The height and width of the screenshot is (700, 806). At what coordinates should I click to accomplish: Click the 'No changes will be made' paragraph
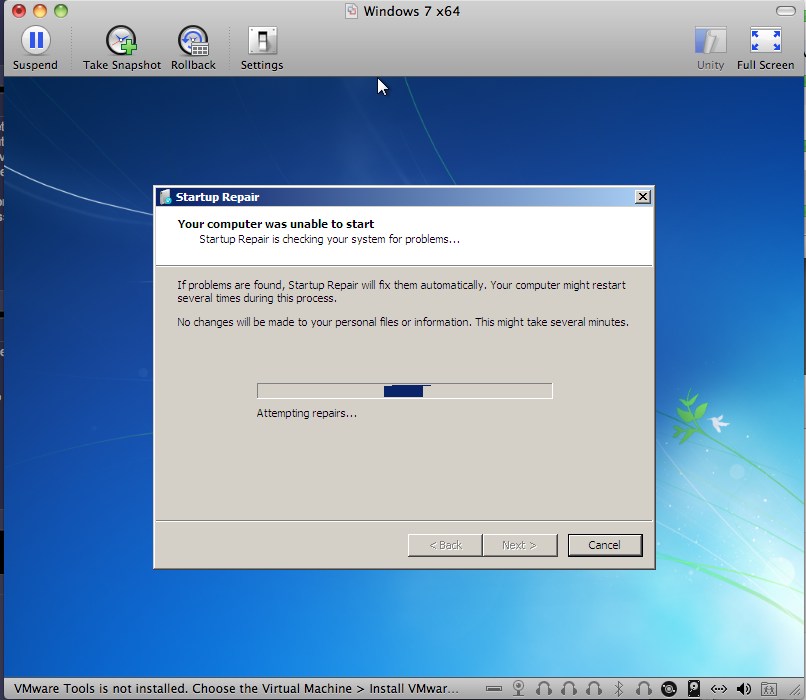[x=403, y=322]
